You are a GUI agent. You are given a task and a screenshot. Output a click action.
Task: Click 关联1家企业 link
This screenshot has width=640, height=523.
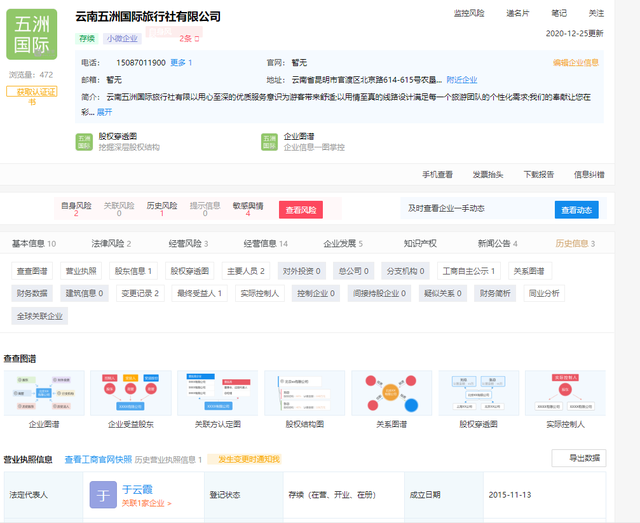point(147,503)
